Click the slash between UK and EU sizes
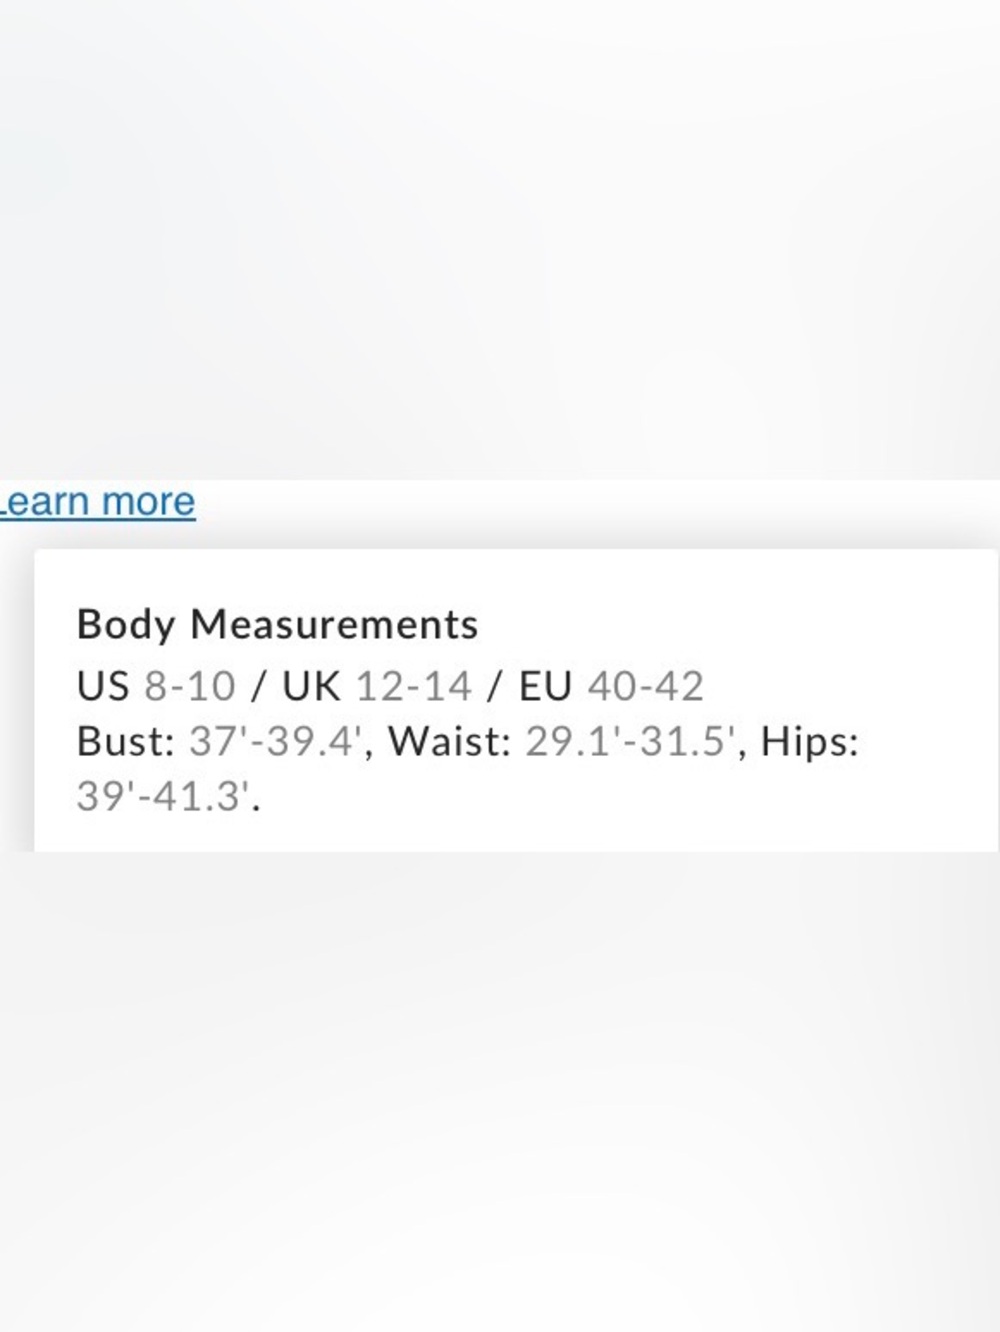Image resolution: width=1000 pixels, height=1332 pixels. (495, 687)
